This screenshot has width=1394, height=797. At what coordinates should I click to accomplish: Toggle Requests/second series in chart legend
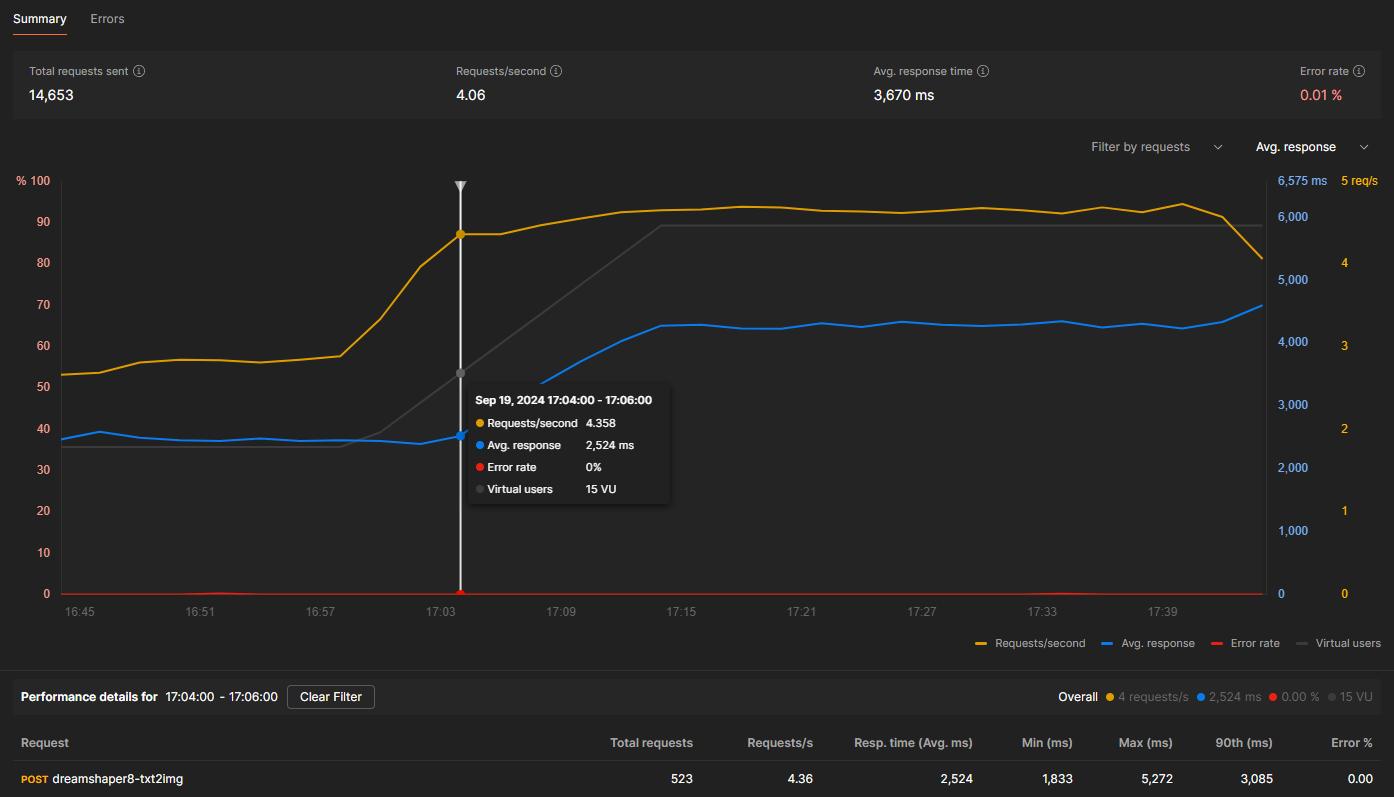1030,644
